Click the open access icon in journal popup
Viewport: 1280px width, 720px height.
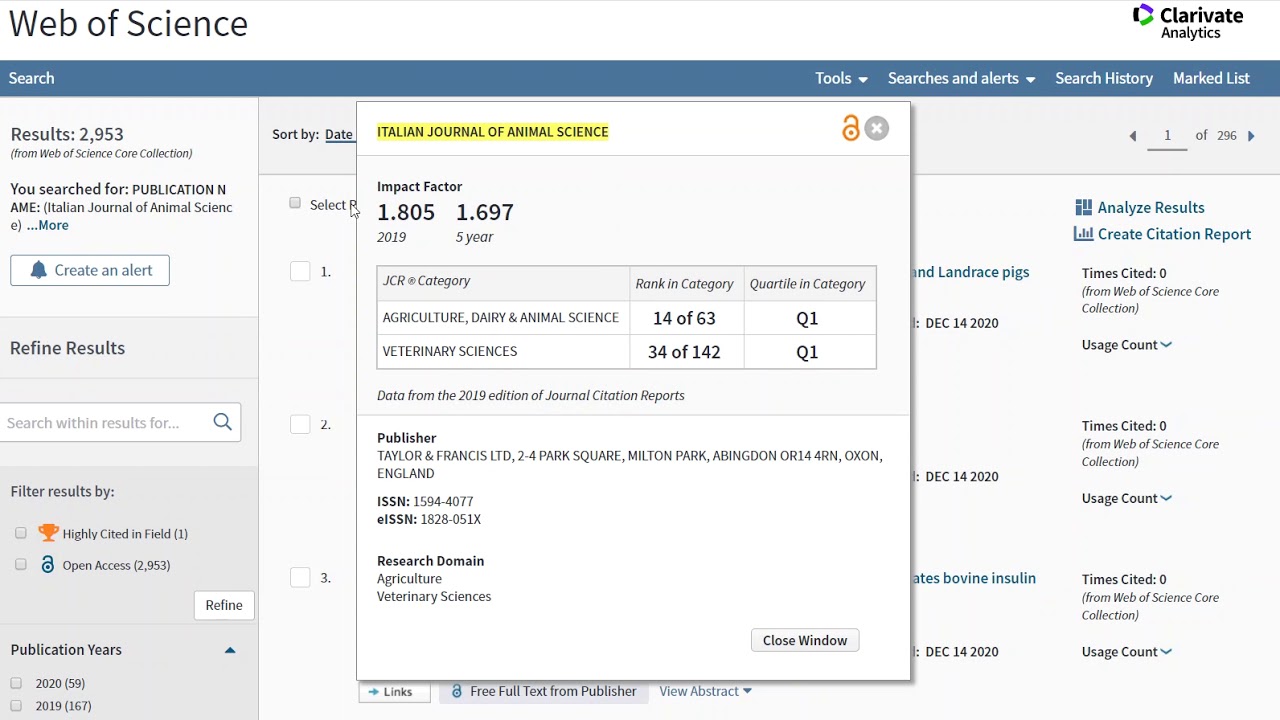(x=851, y=128)
